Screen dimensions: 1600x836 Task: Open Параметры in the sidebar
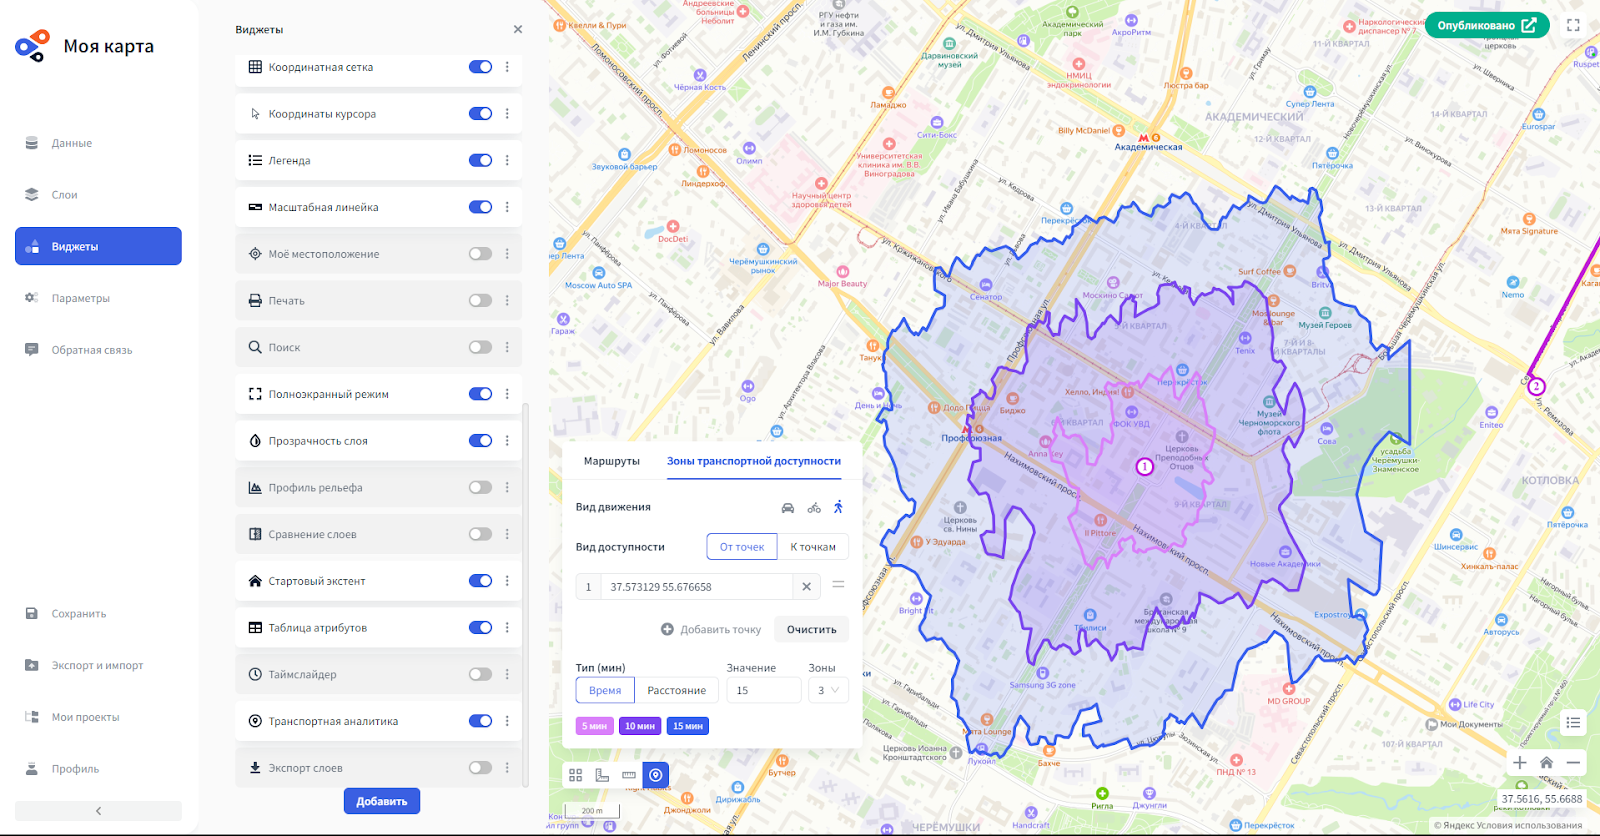tap(98, 298)
